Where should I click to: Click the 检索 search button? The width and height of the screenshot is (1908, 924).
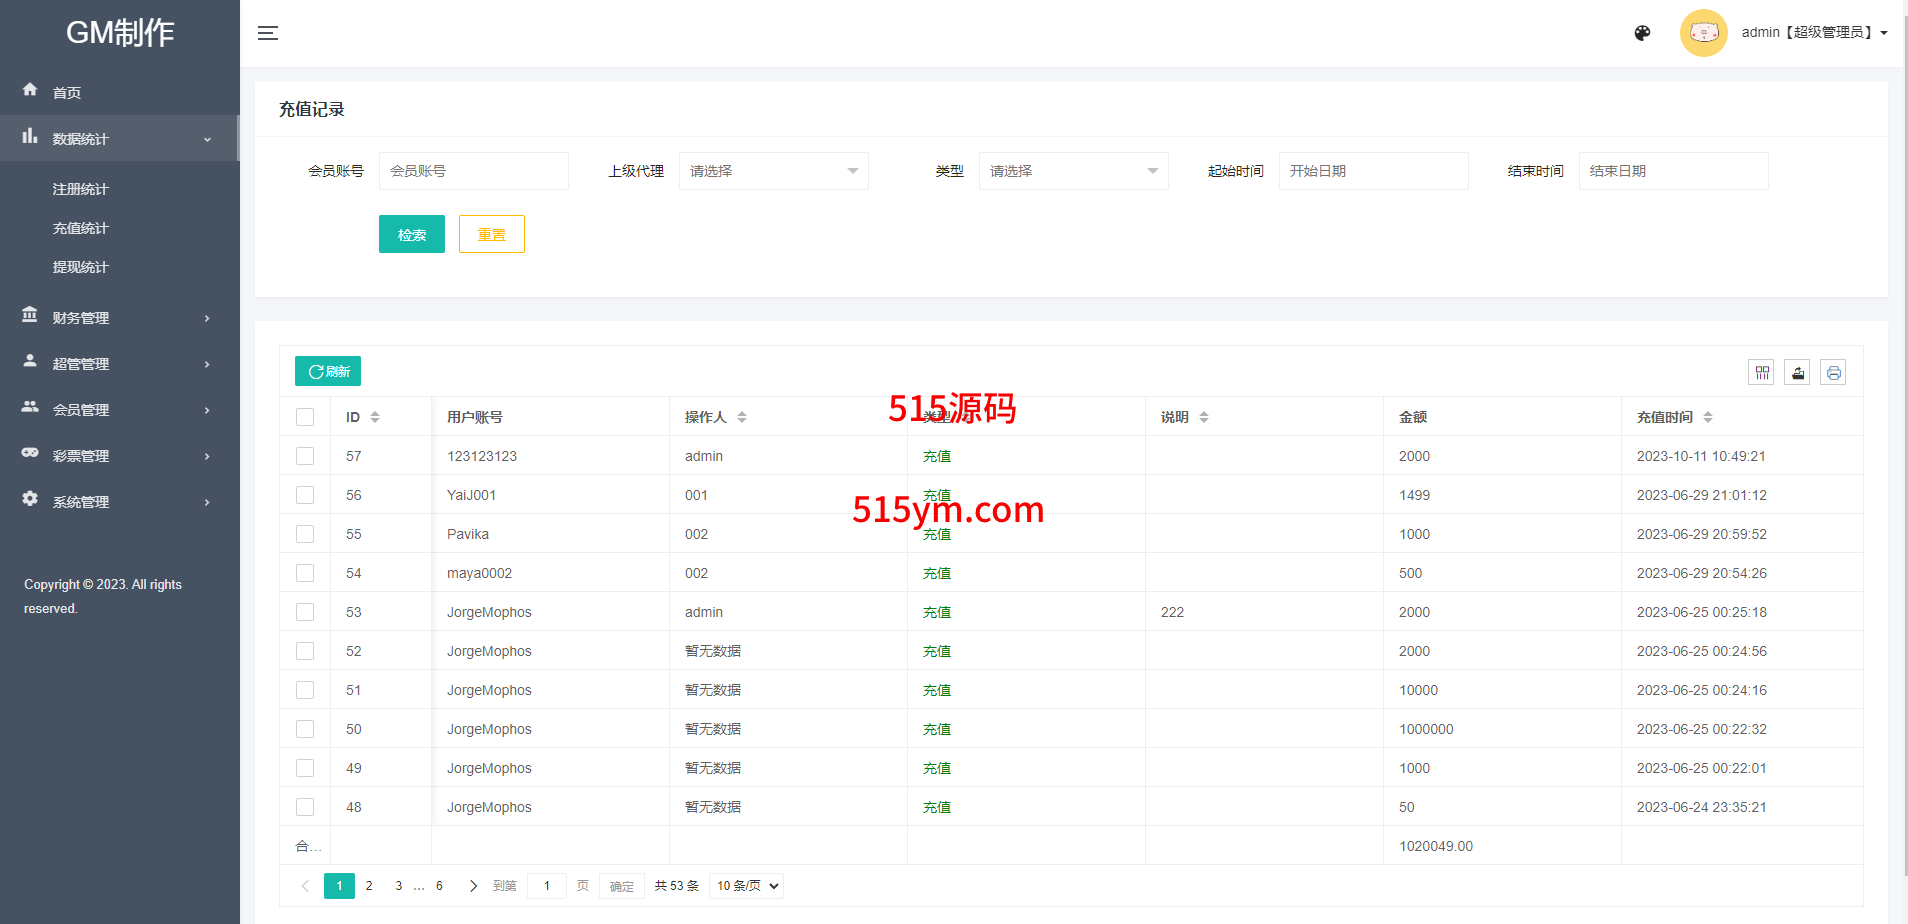411,234
